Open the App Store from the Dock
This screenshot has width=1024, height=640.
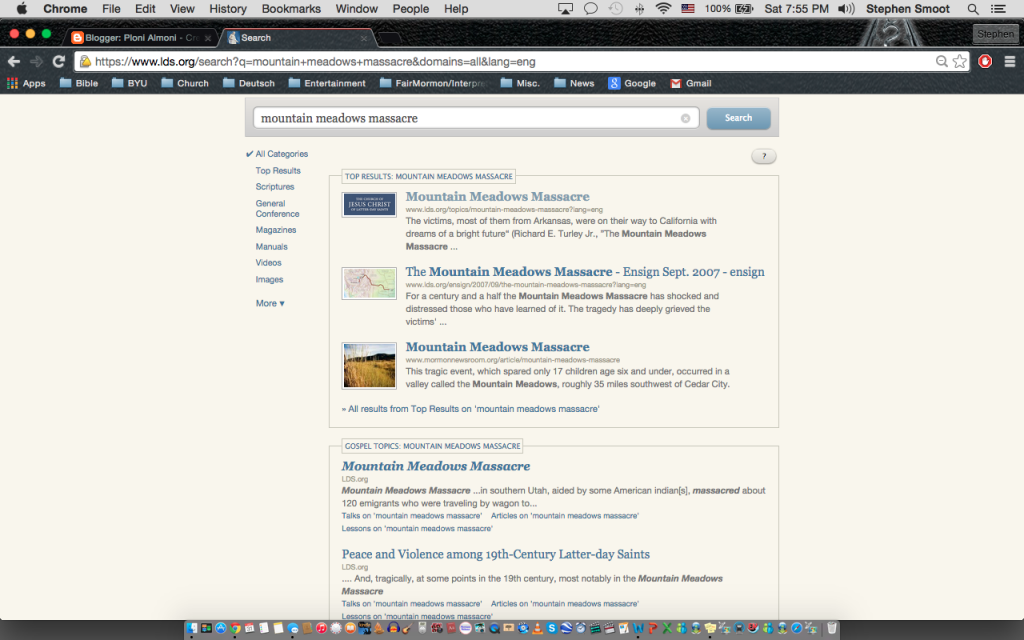[x=221, y=628]
